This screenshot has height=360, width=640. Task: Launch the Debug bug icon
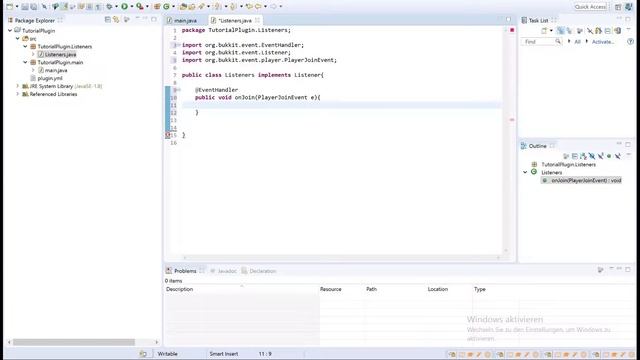point(109,7)
